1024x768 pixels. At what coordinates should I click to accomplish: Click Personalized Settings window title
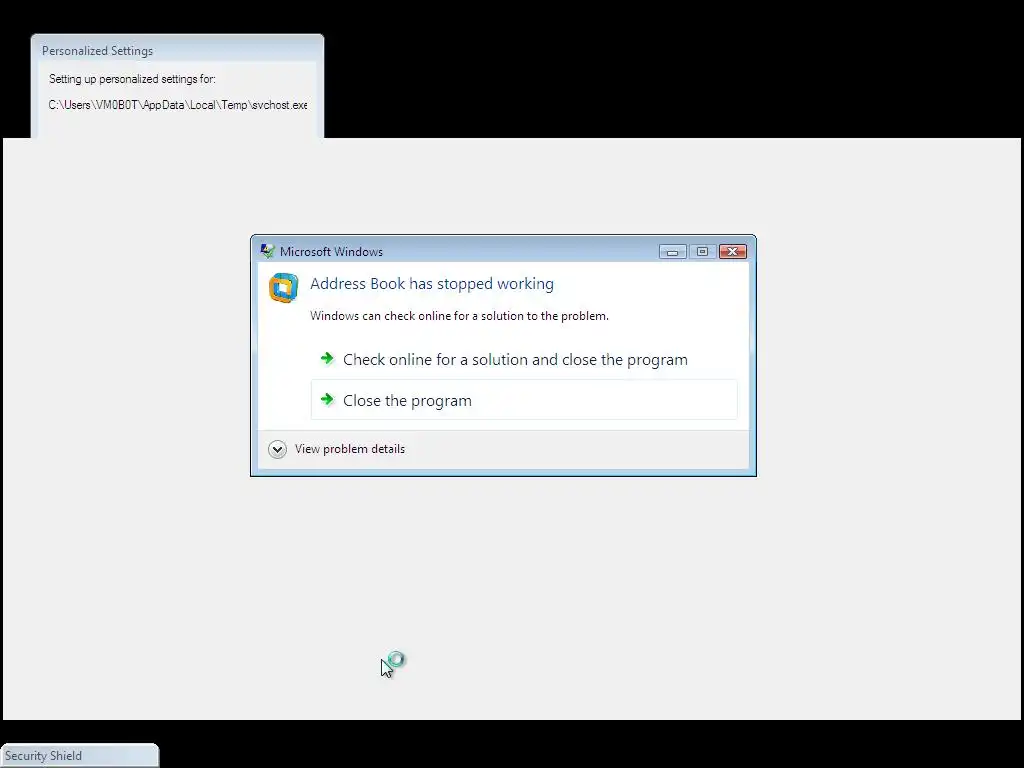(x=97, y=51)
